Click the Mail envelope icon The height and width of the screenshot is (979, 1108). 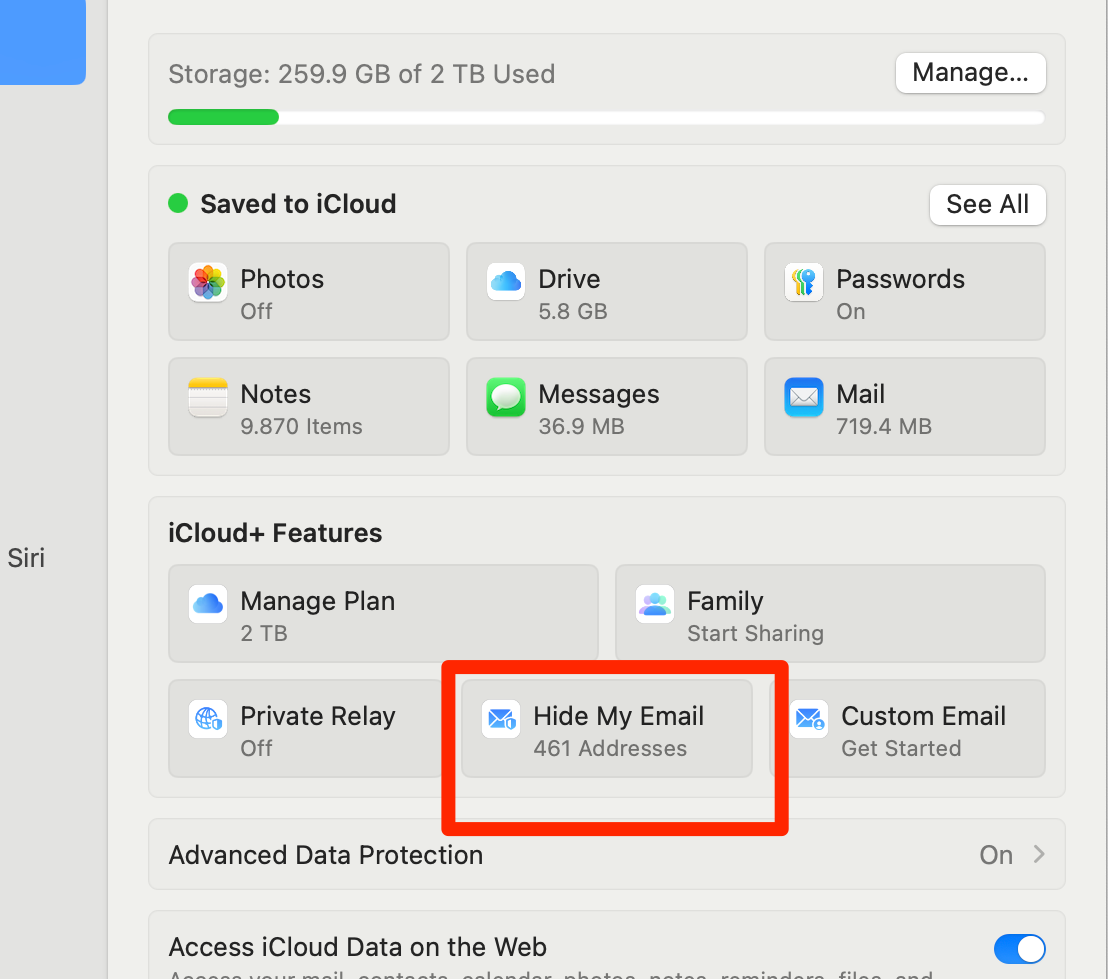click(804, 397)
